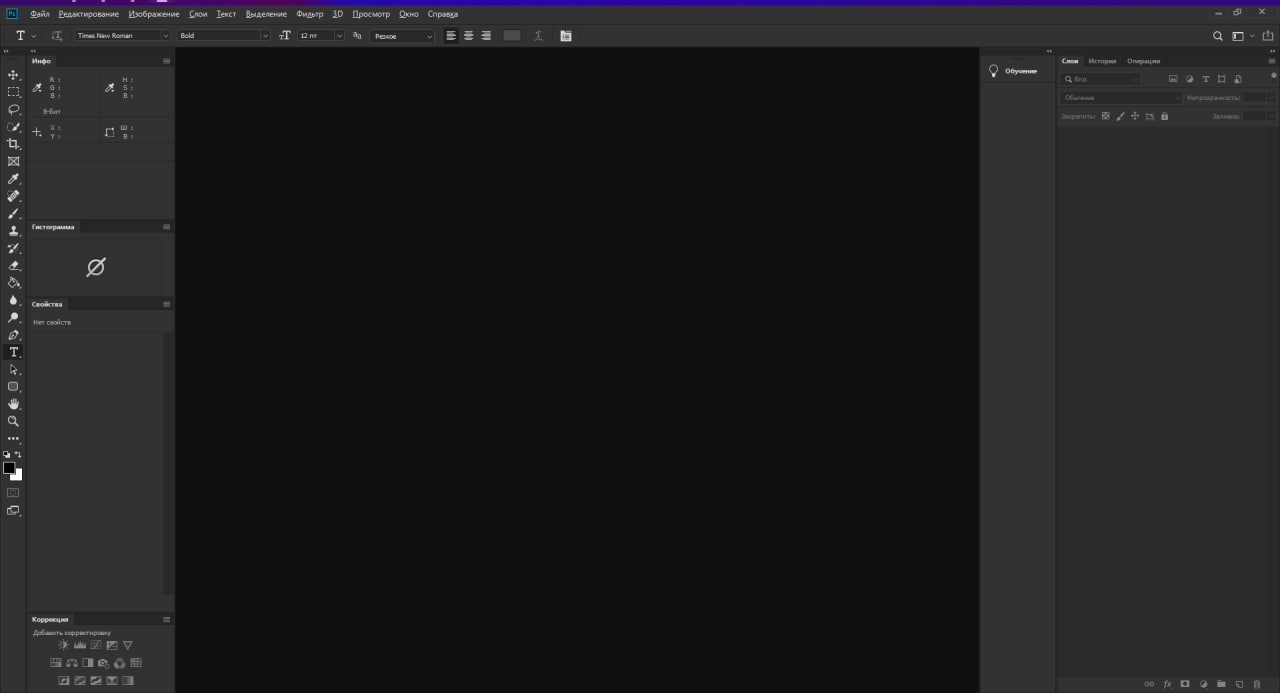
Task: Toggle Lock all layer button
Action: coord(1164,116)
